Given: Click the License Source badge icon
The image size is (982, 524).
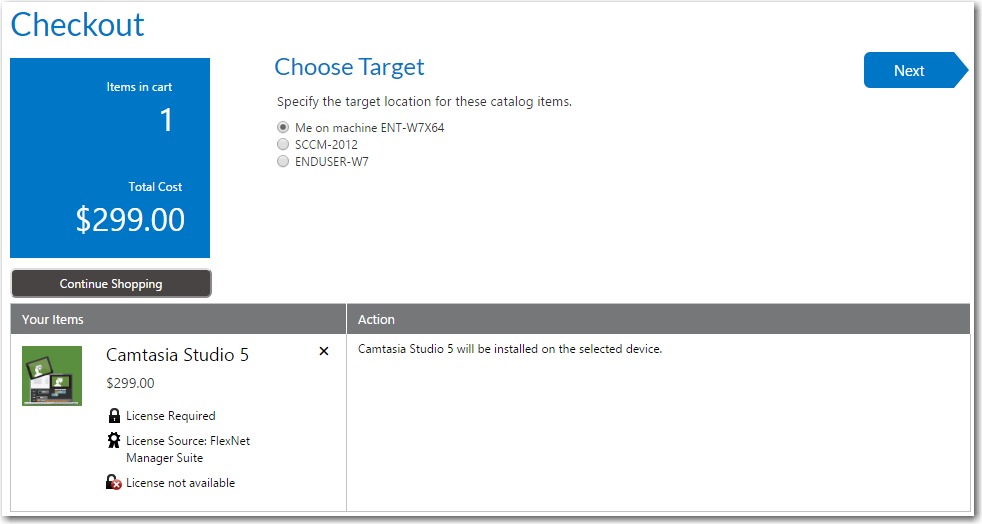Looking at the screenshot, I should coord(113,441).
